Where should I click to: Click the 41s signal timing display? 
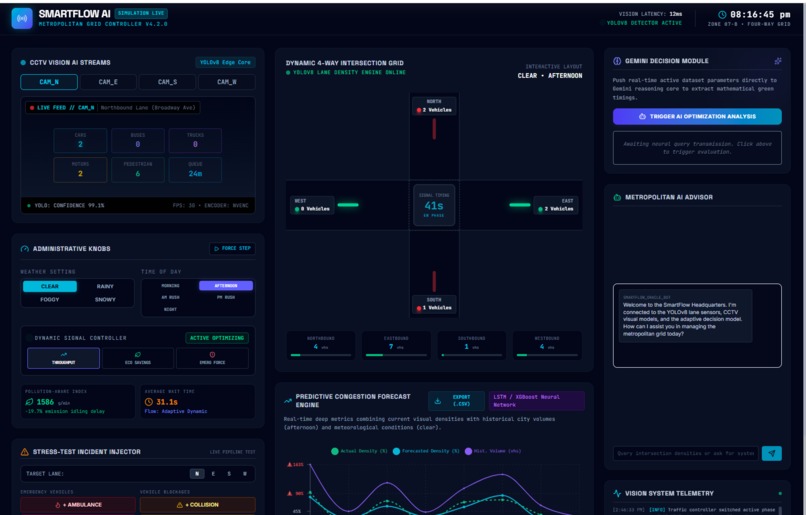tap(434, 206)
